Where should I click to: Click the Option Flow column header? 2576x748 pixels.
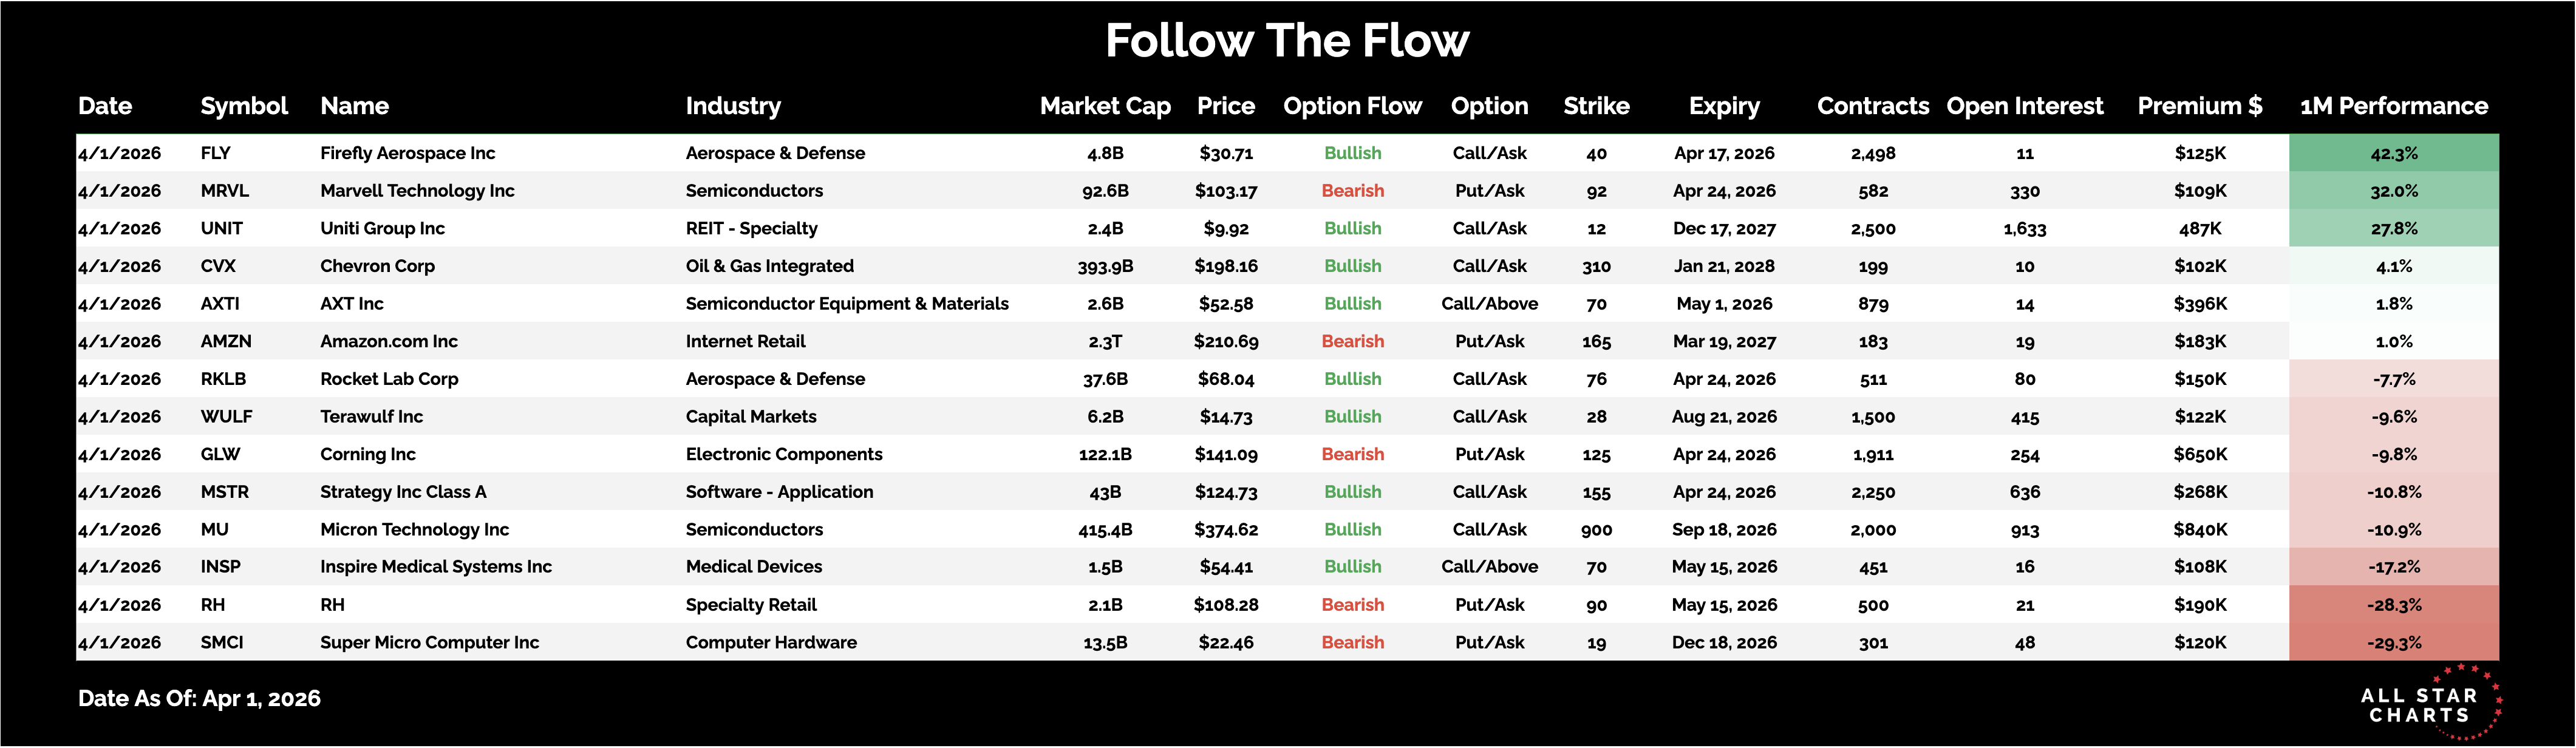point(1352,106)
